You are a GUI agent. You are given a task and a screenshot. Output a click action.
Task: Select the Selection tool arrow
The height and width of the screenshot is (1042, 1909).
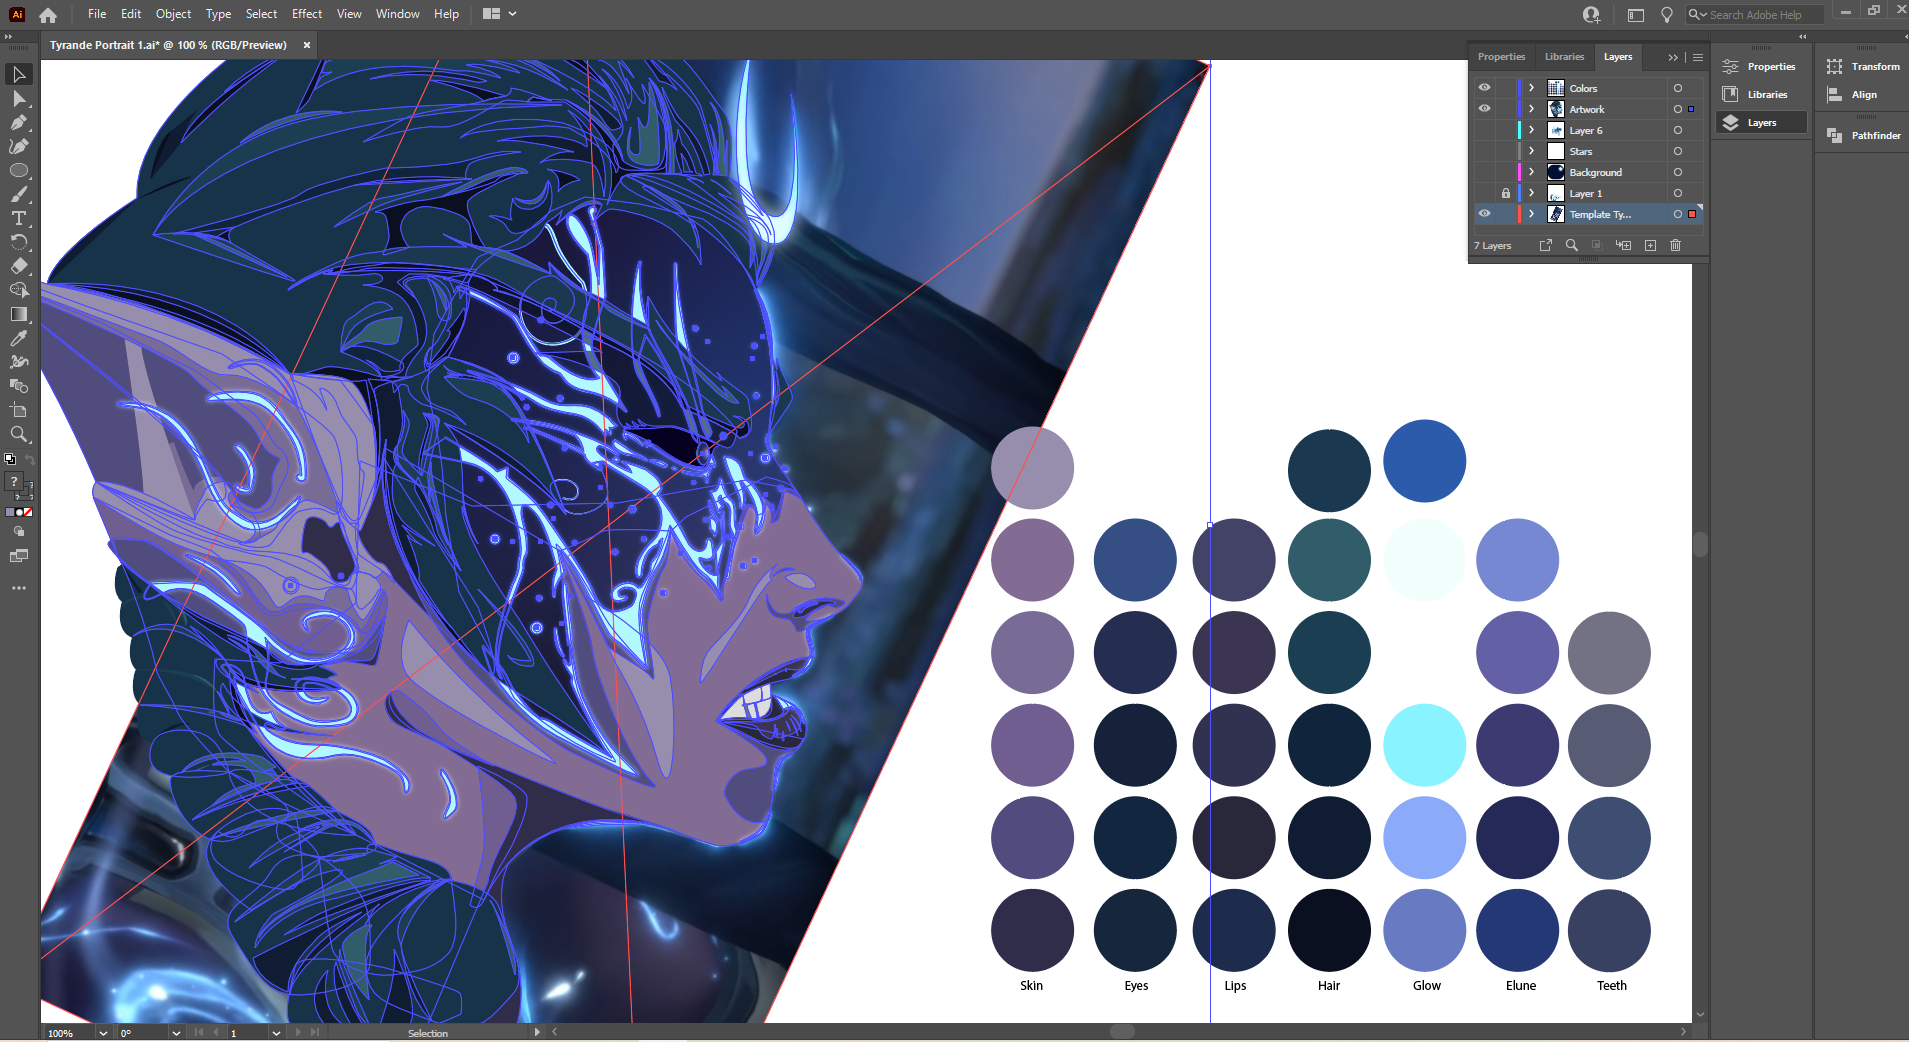point(19,74)
